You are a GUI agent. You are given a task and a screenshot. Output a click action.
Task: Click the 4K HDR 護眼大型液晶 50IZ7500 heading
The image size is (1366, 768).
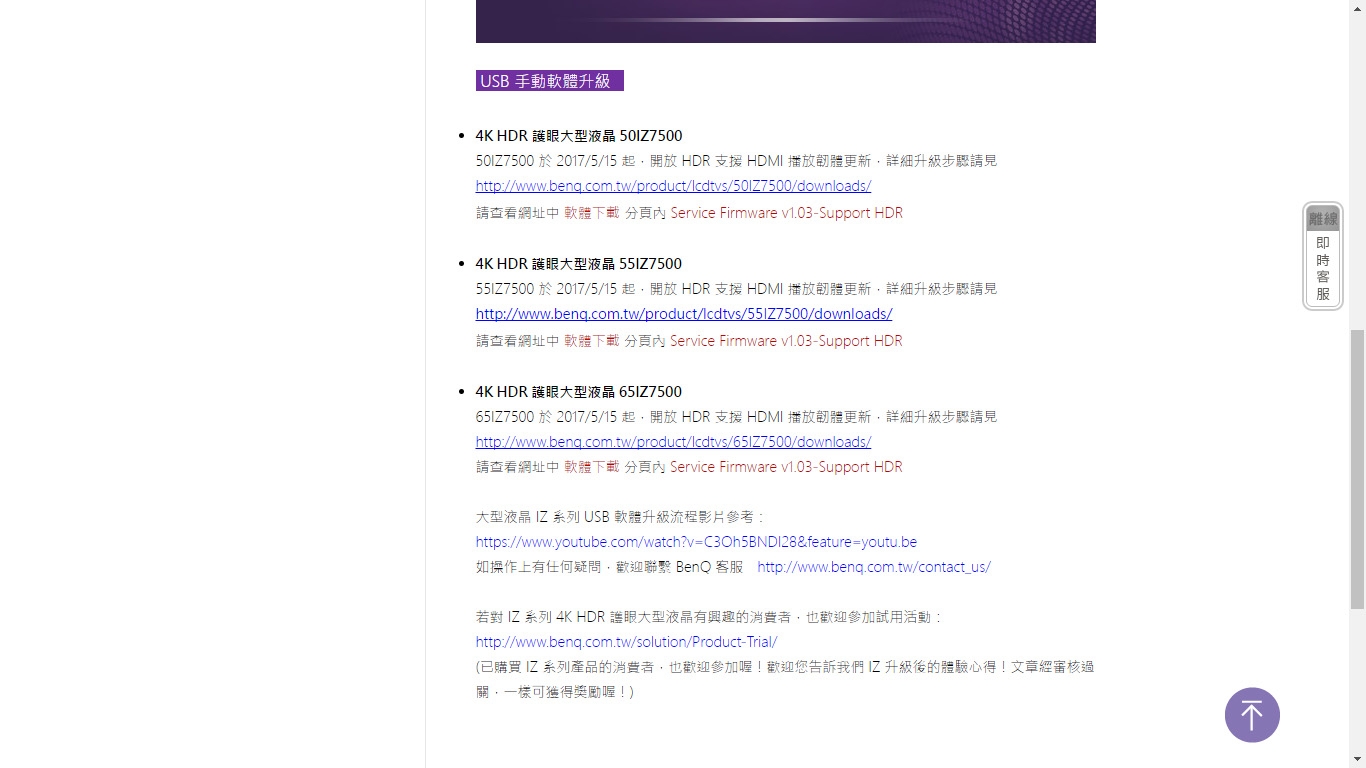(x=579, y=136)
